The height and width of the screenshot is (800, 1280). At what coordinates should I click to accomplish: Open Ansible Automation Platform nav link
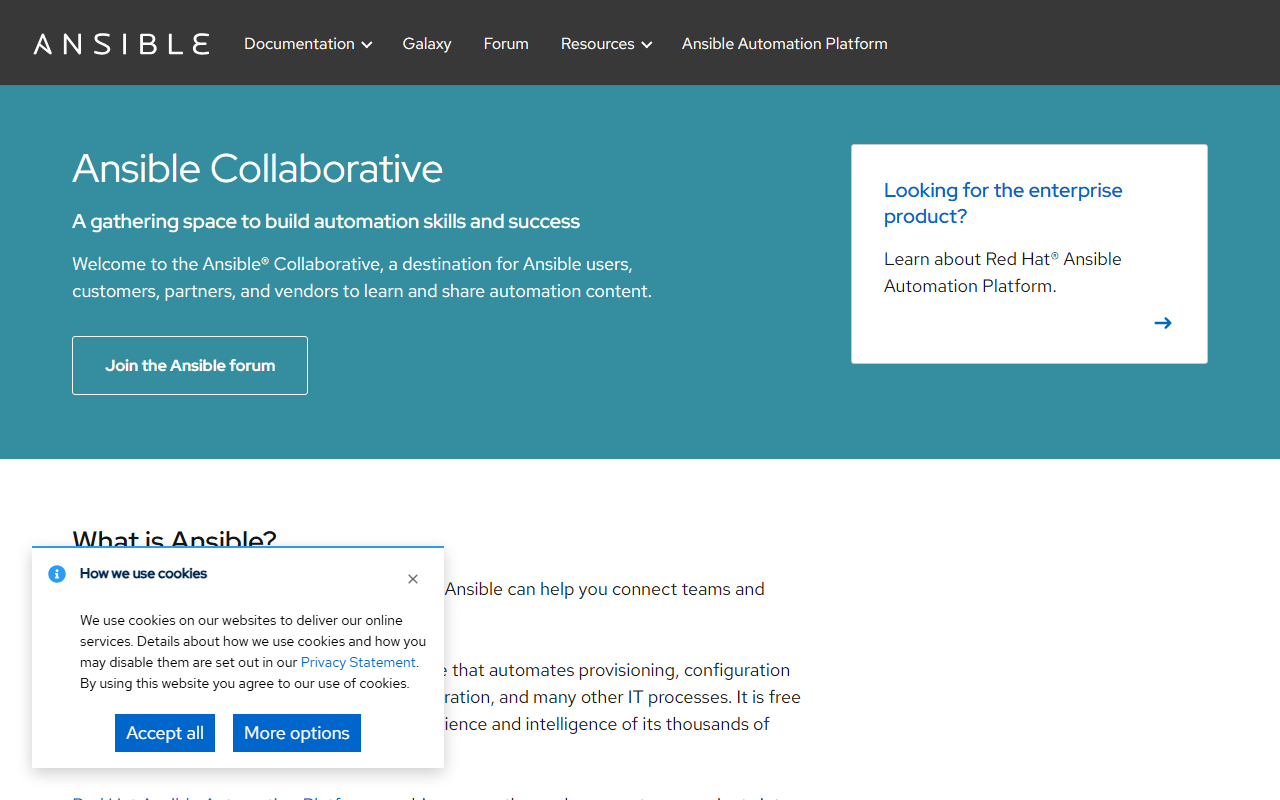pos(785,44)
